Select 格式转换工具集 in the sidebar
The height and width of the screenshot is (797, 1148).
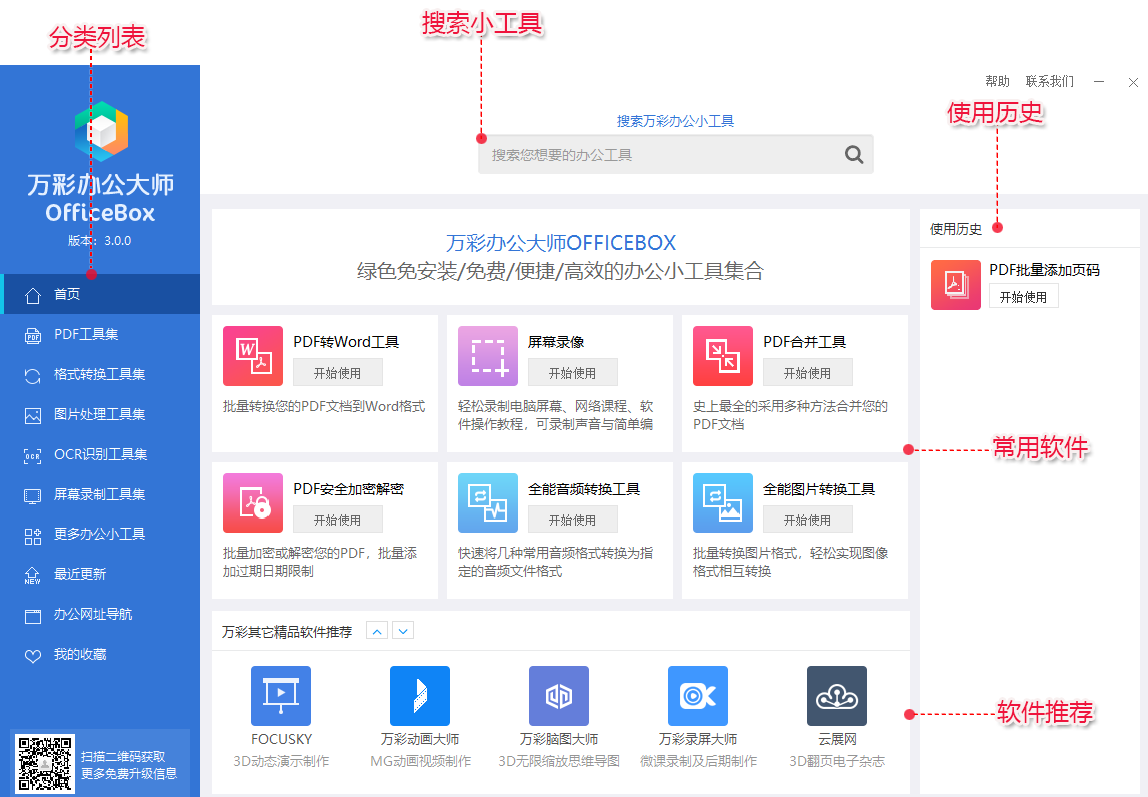(99, 374)
